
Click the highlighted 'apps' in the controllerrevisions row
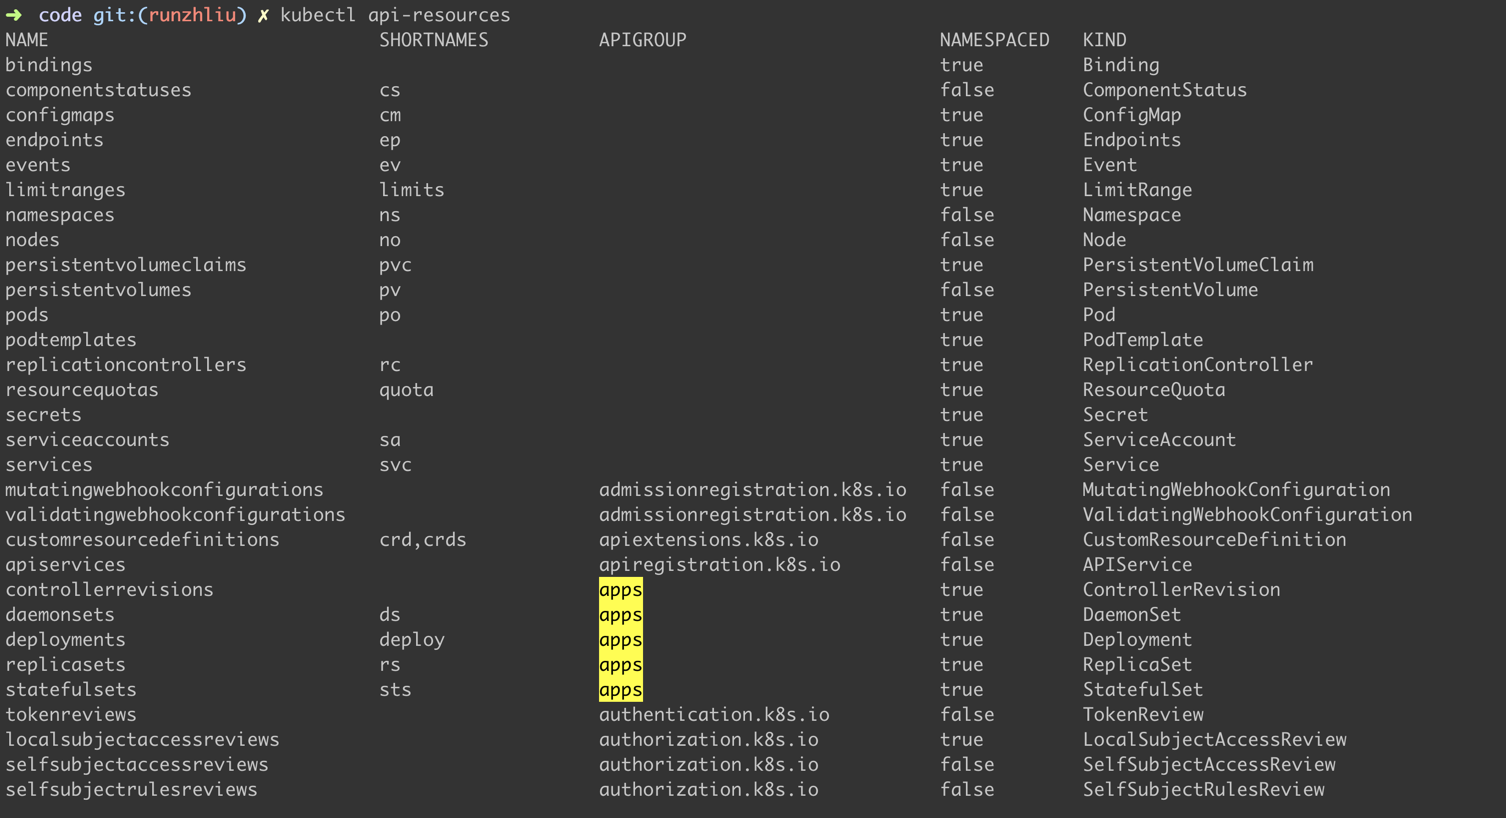tap(620, 590)
